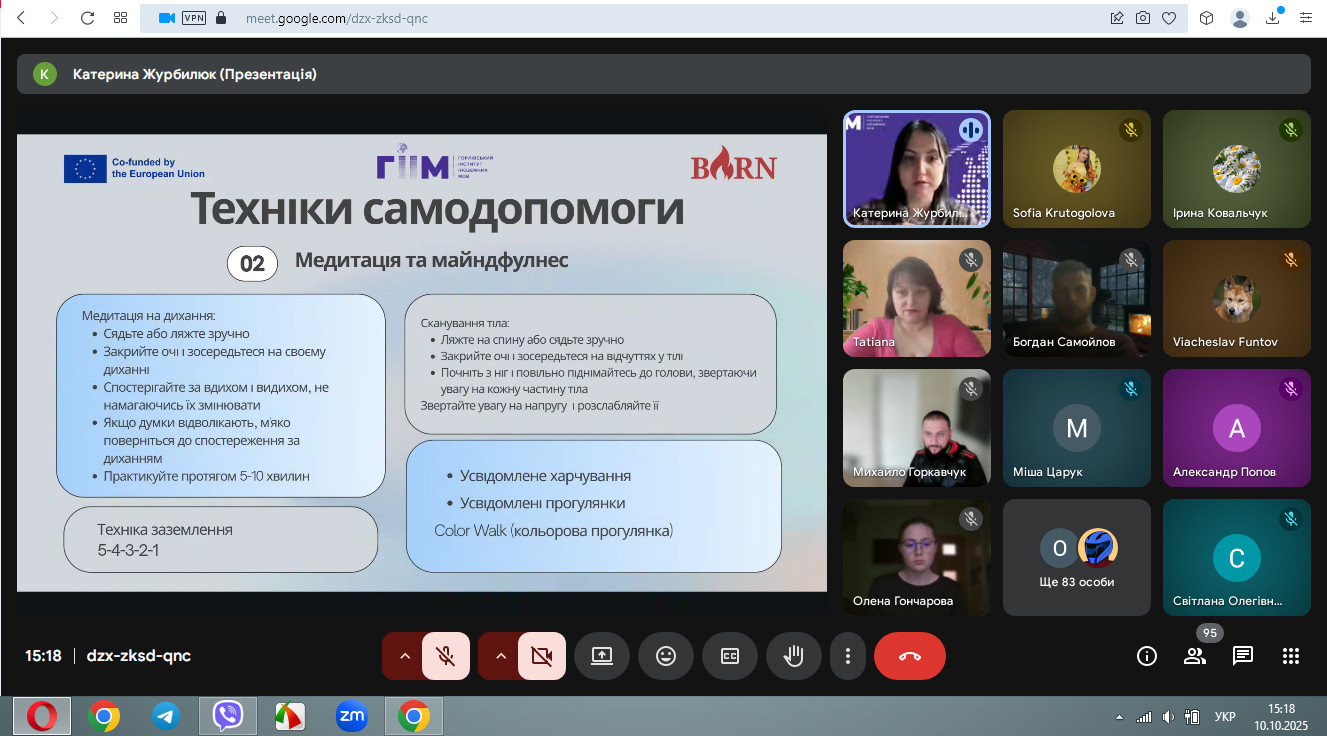Open the activities grid icon
The width and height of the screenshot is (1327, 736).
(x=1291, y=656)
